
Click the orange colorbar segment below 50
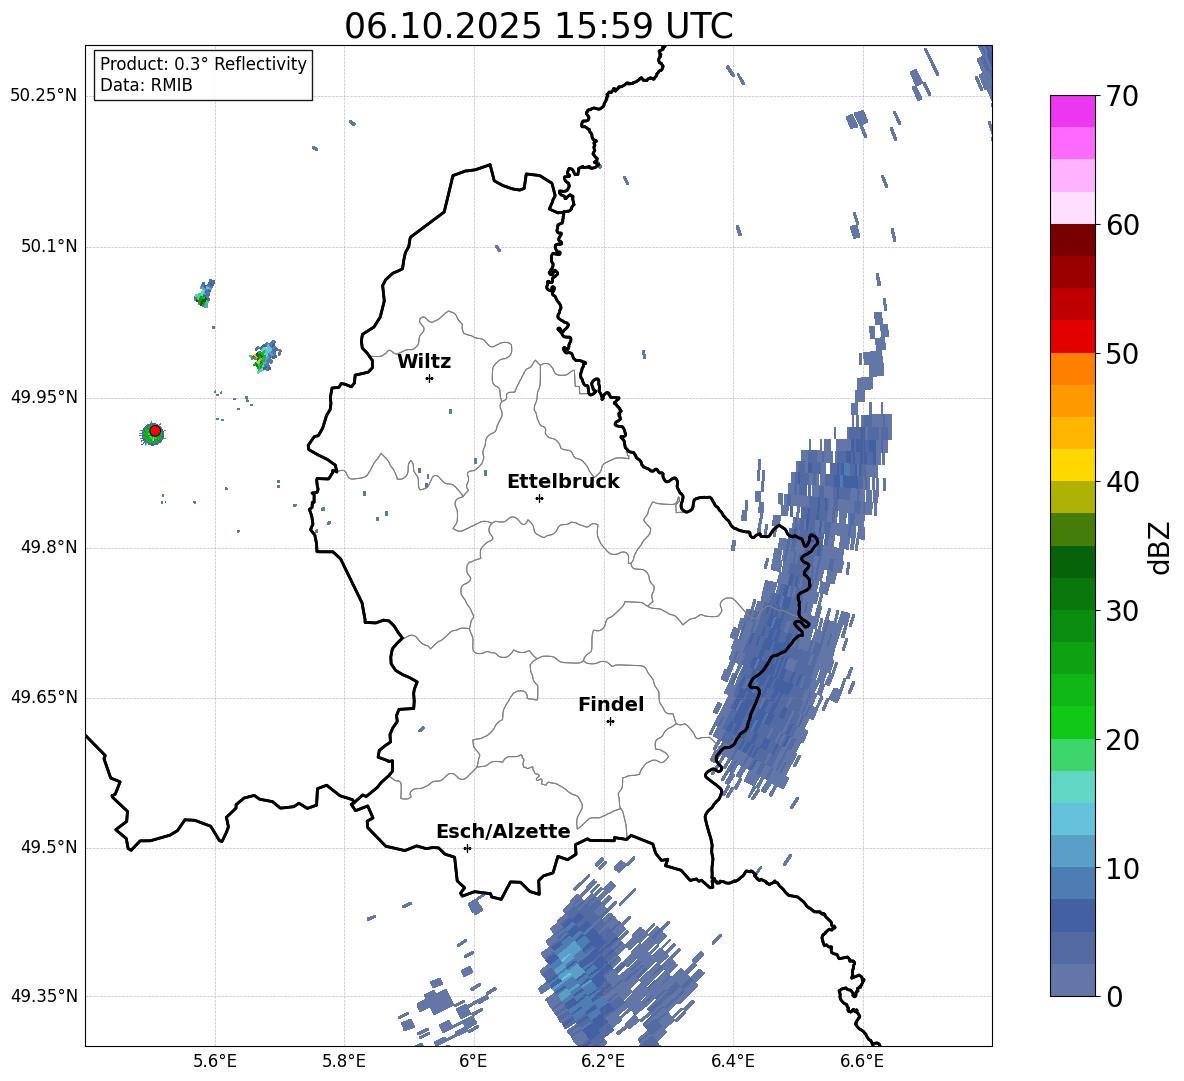click(x=1072, y=368)
